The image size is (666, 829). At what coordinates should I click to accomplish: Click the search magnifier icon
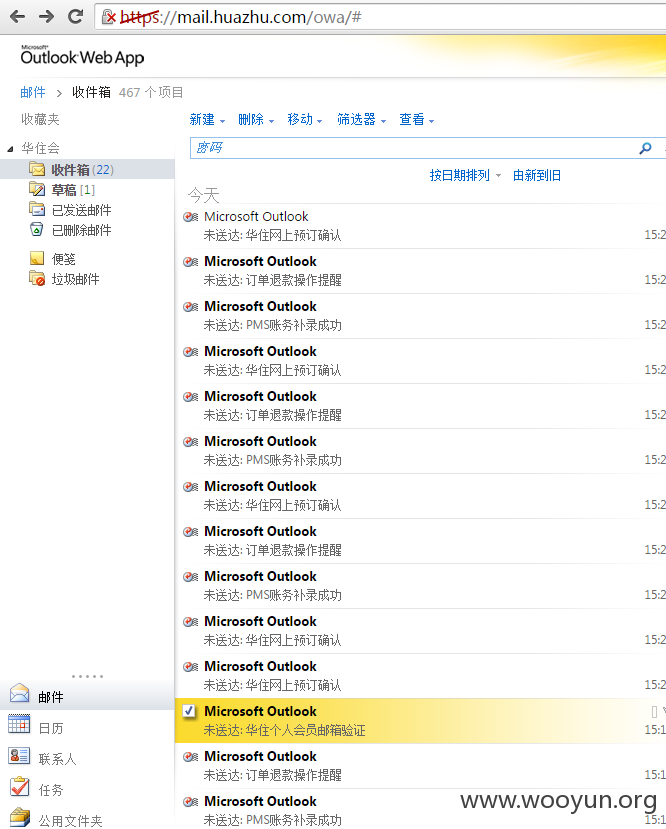pyautogui.click(x=645, y=149)
